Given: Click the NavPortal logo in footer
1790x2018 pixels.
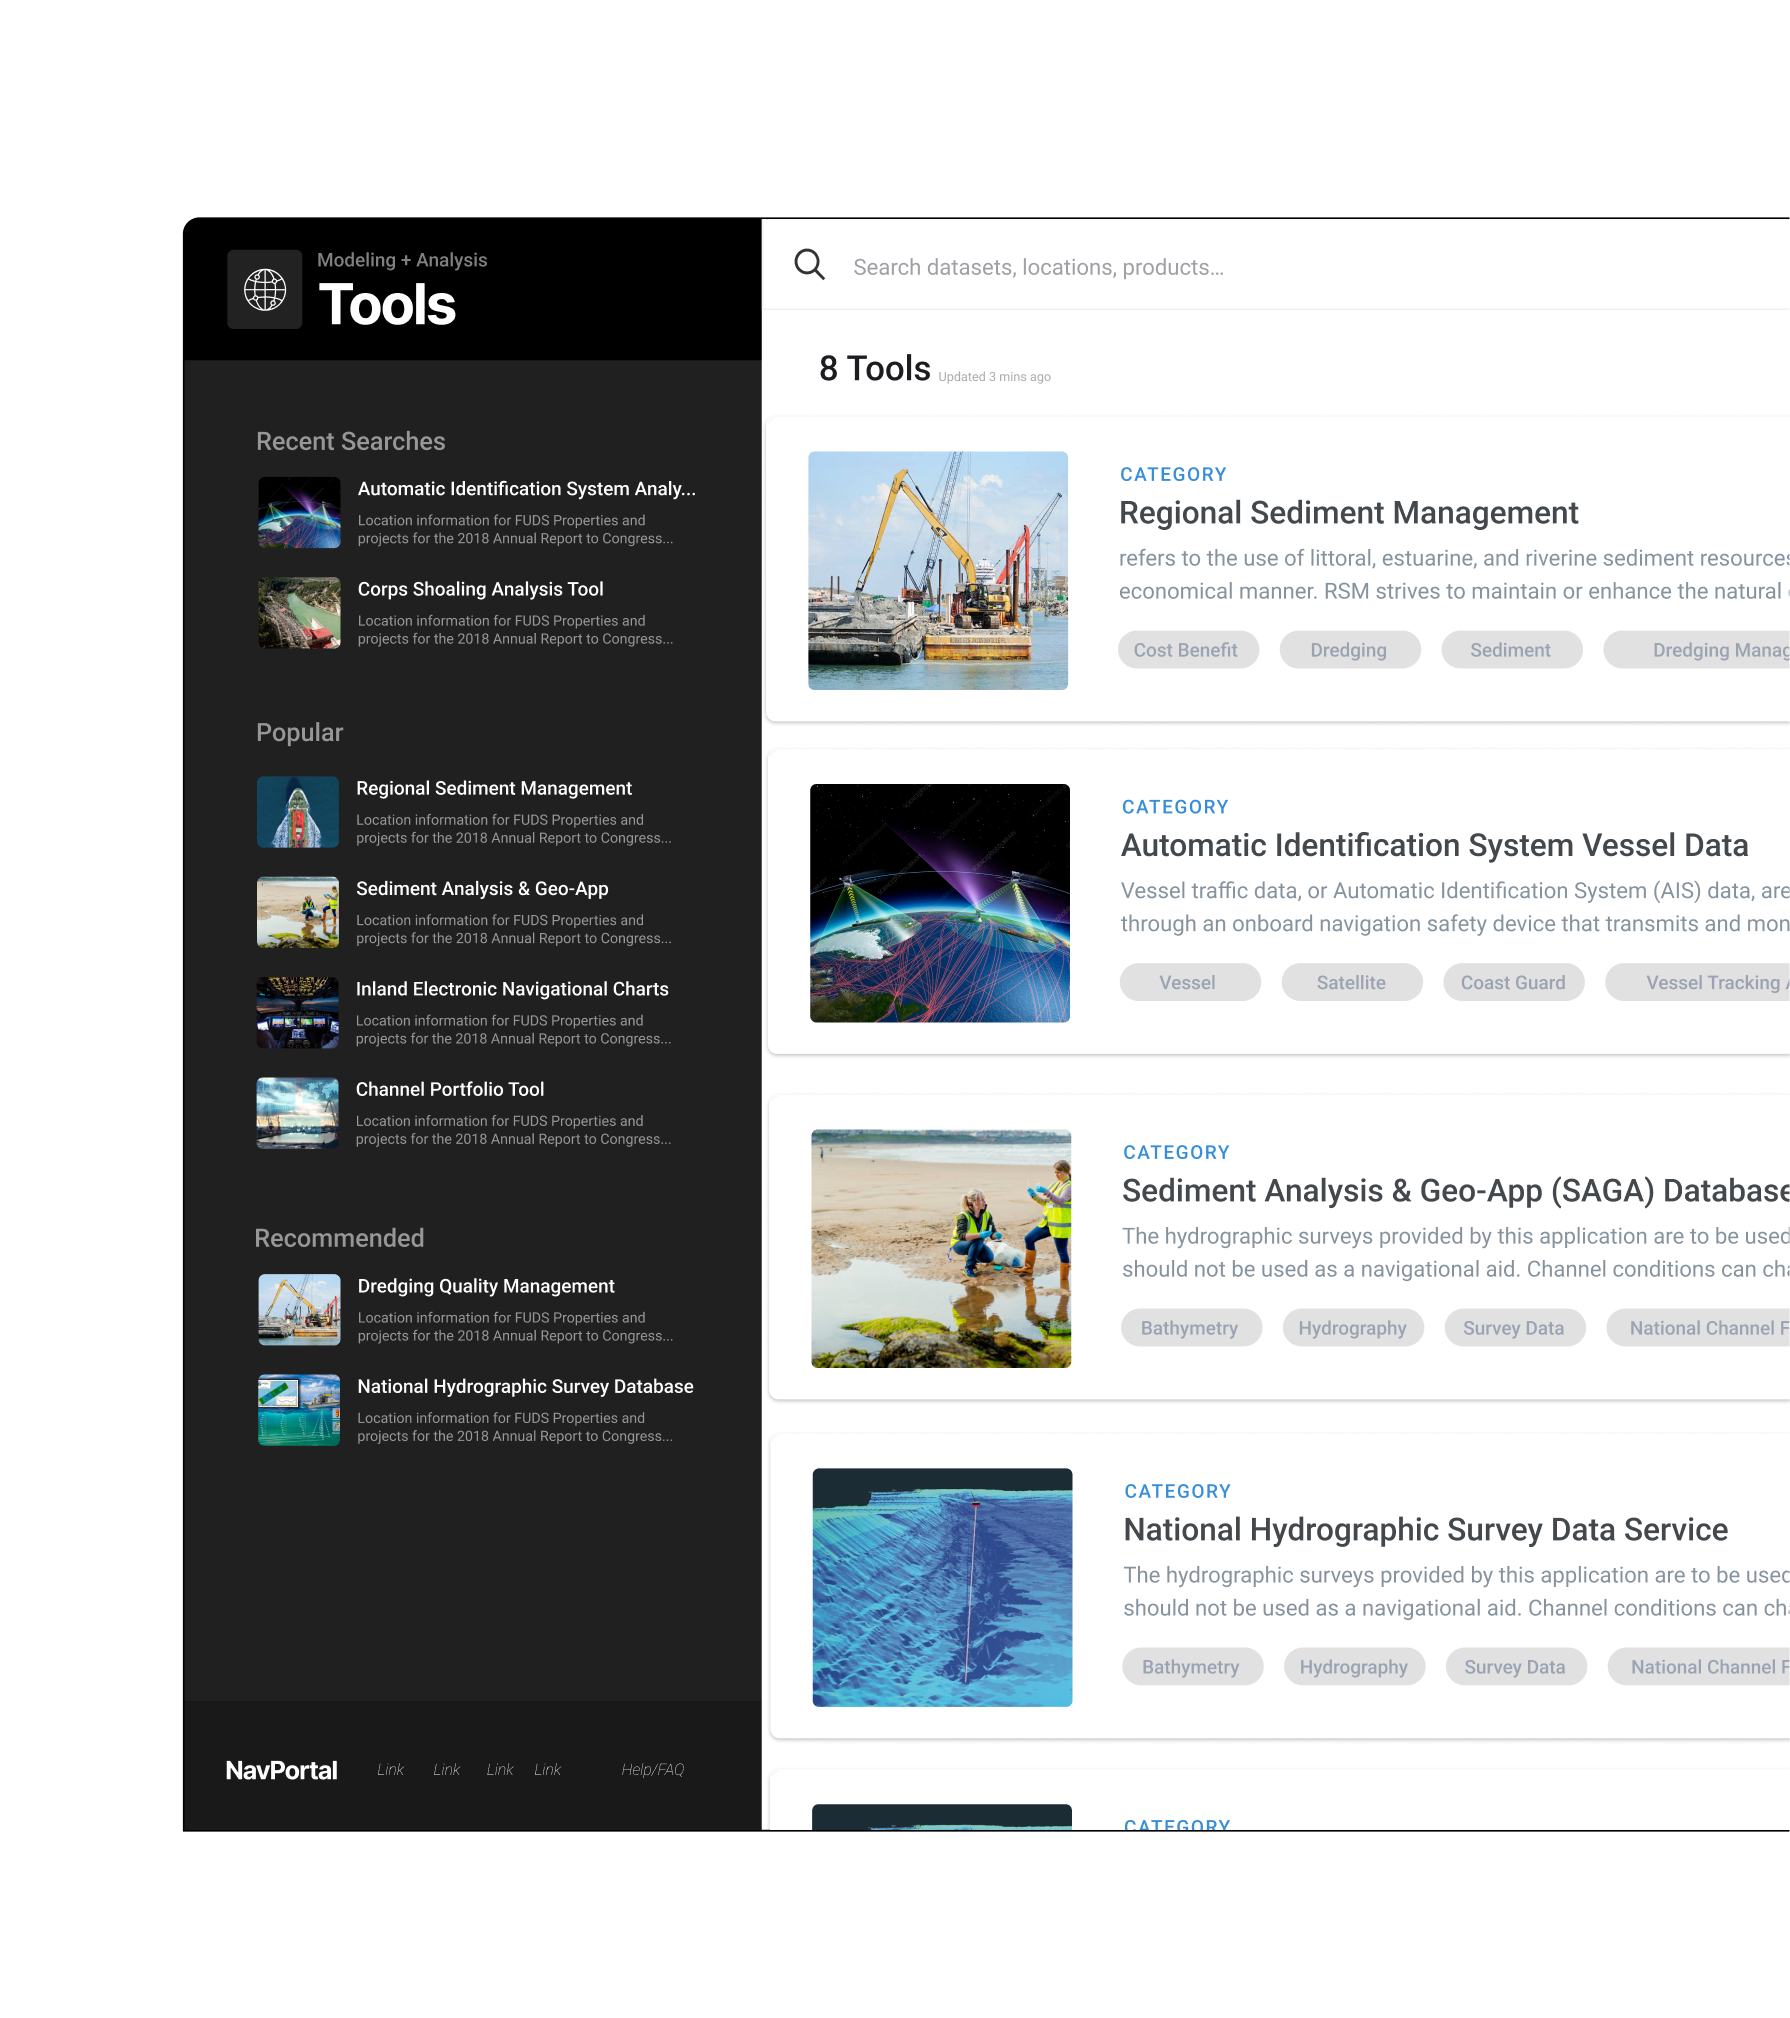Looking at the screenshot, I should click(x=281, y=1770).
